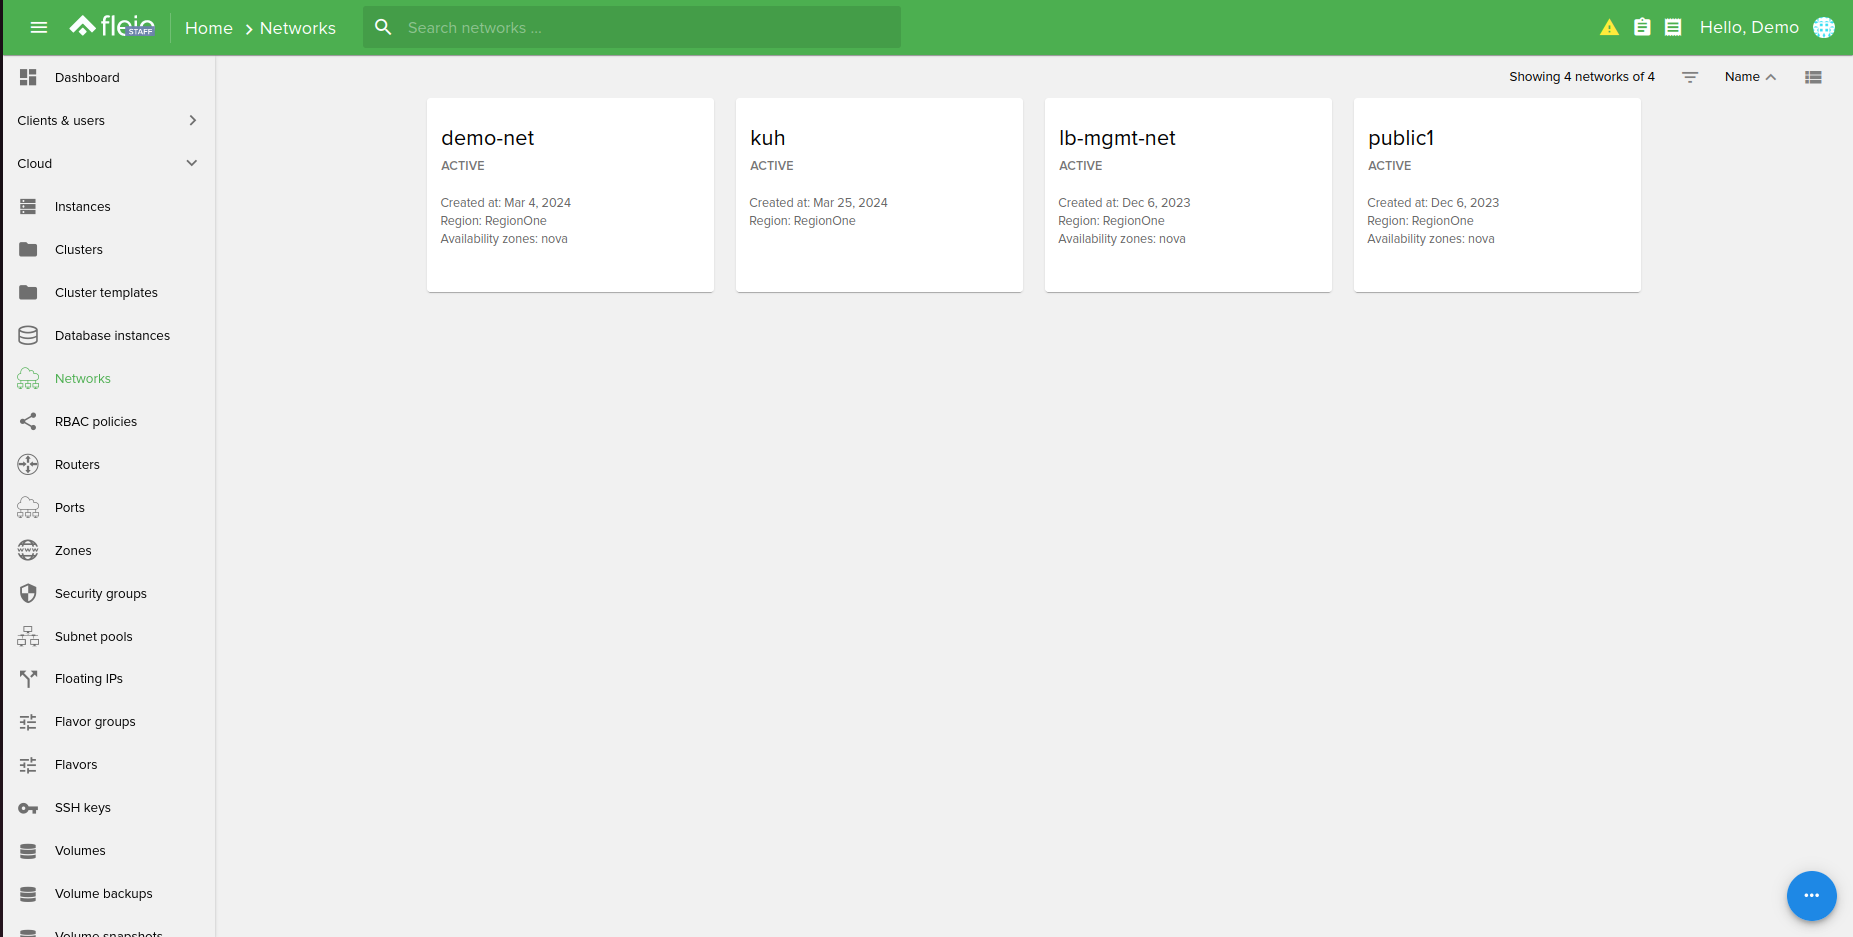
Task: Click the Database instances icon
Action: [x=28, y=335]
